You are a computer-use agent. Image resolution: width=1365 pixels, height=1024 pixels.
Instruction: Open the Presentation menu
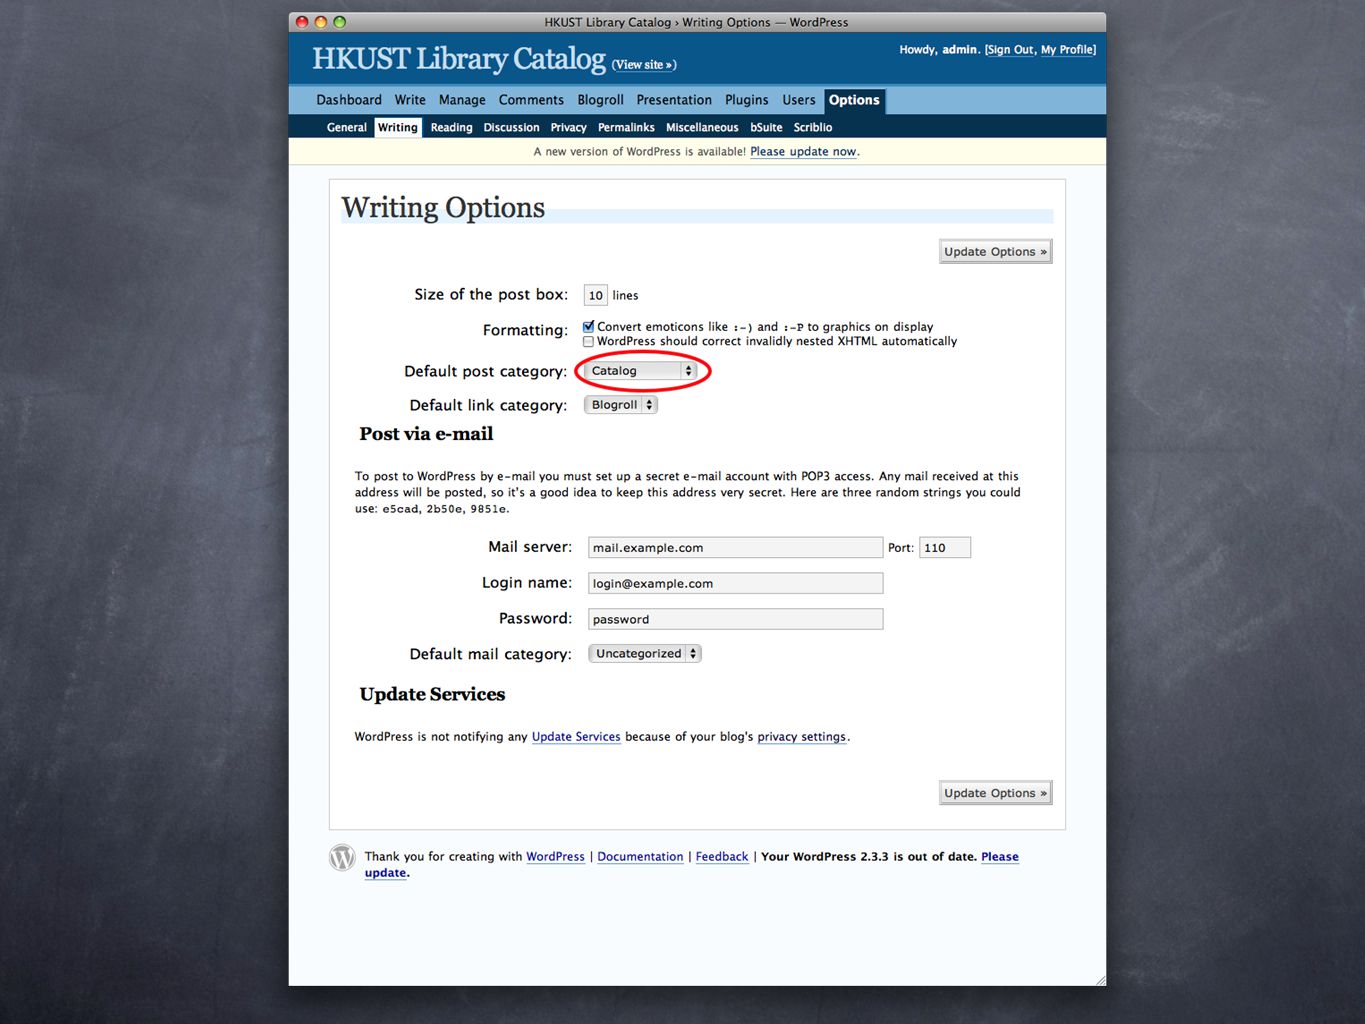coord(674,100)
